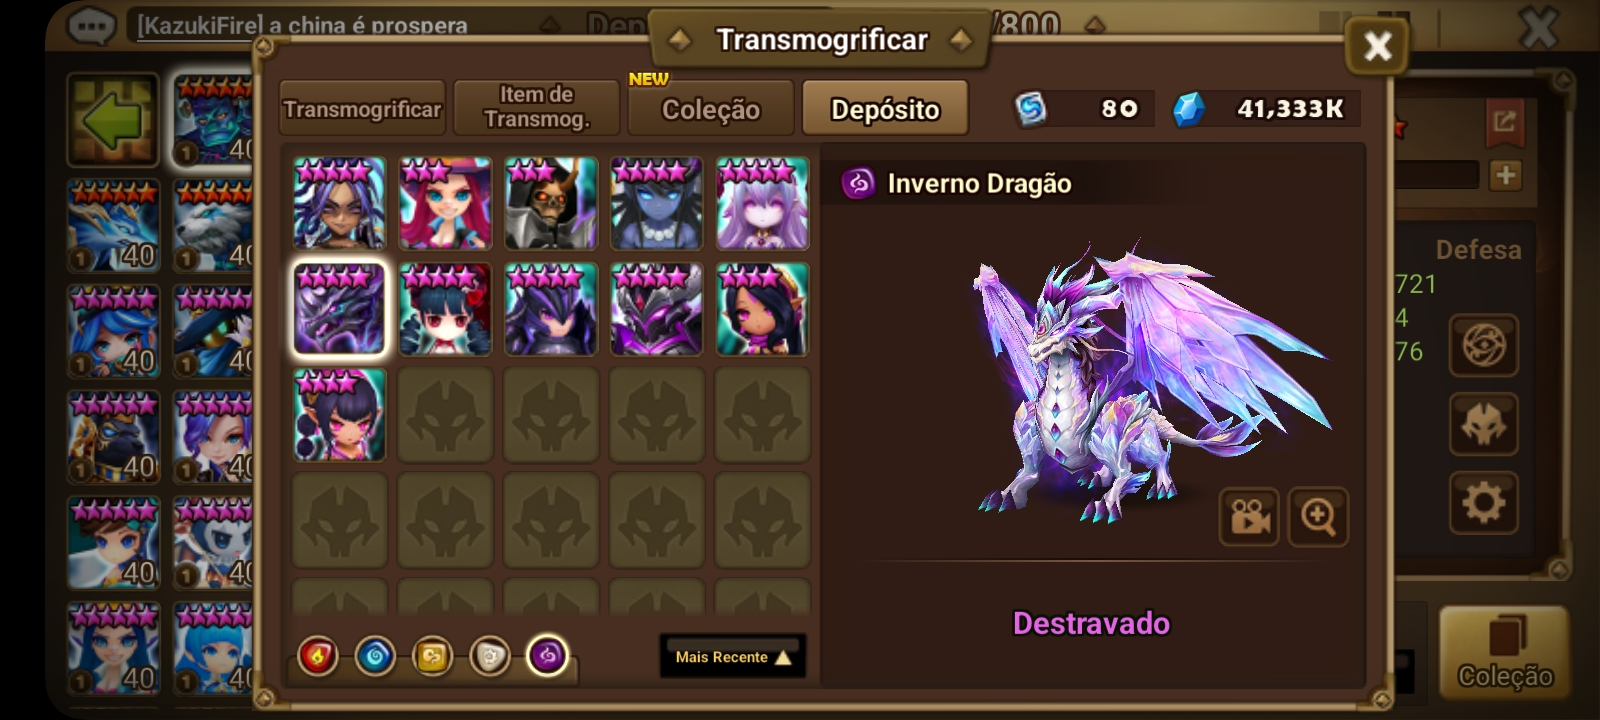
Task: Toggle the wind element filter icon
Action: 432,657
